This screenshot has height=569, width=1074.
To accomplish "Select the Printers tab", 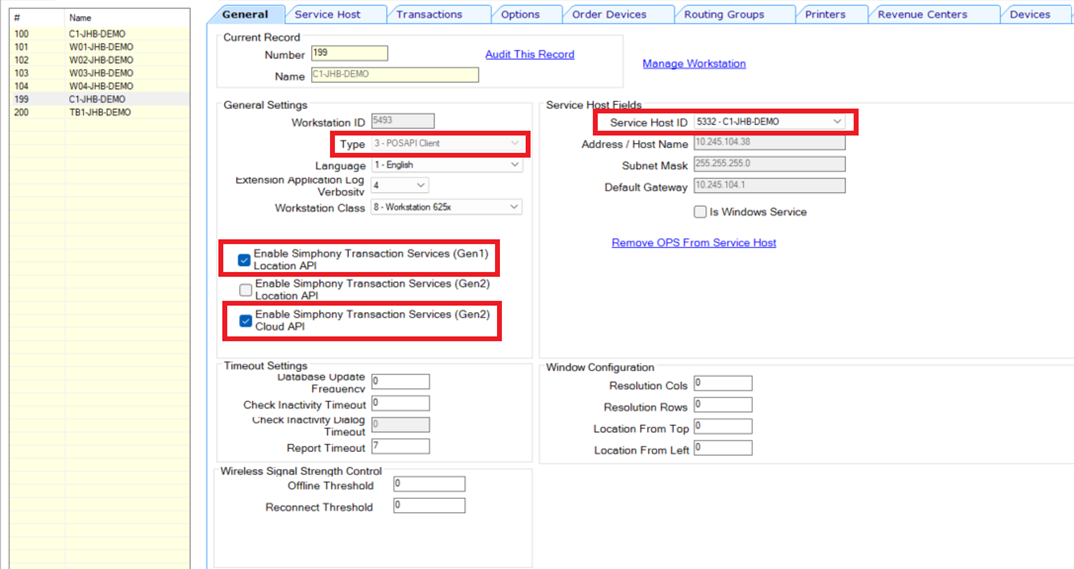I will (x=825, y=15).
